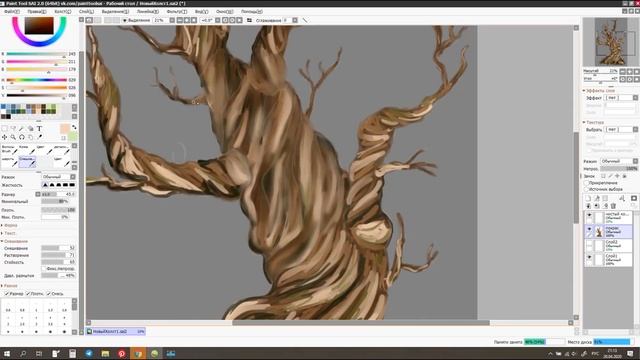Swap foreground and background colors arrow
Image resolution: width=640 pixels, height=360 pixels.
pyautogui.click(x=74, y=128)
